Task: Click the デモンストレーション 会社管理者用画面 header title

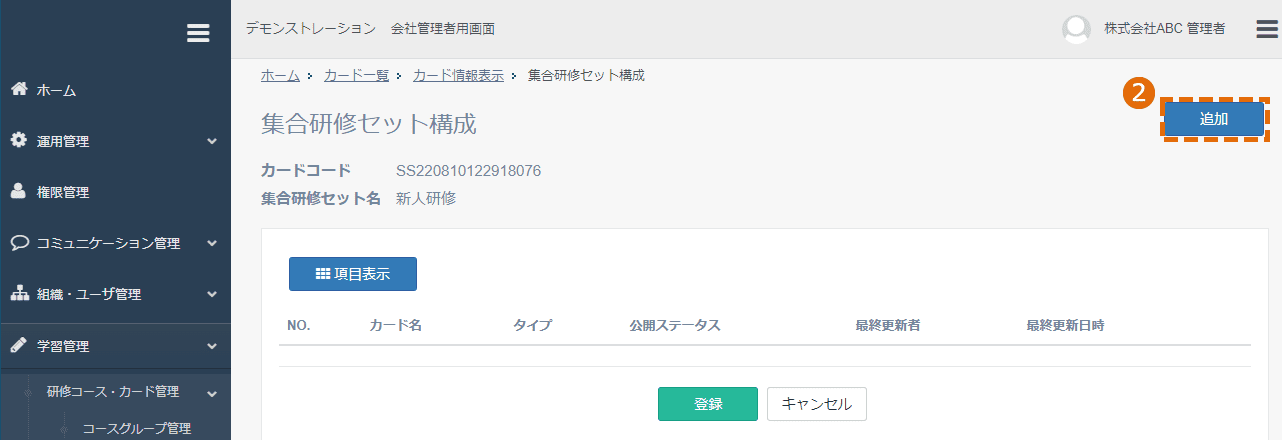Action: tap(370, 29)
